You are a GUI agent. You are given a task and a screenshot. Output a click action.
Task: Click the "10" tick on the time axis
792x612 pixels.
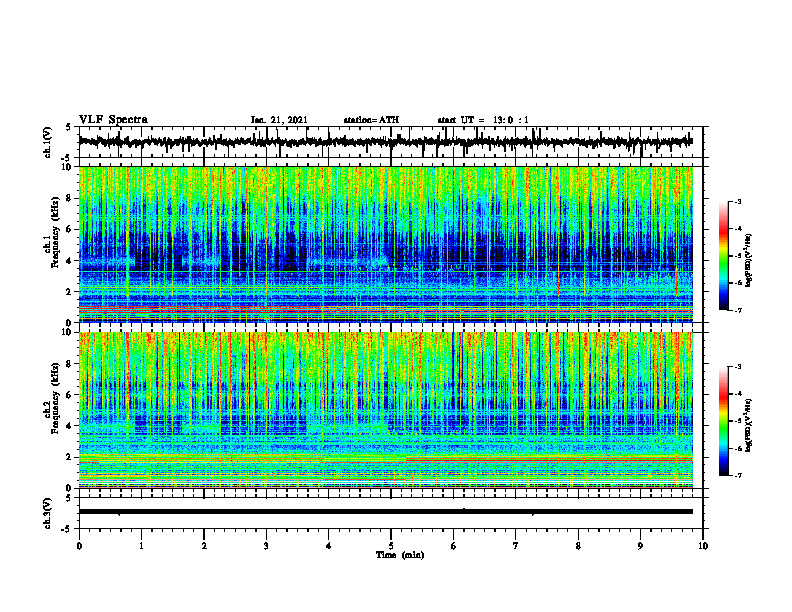click(703, 546)
